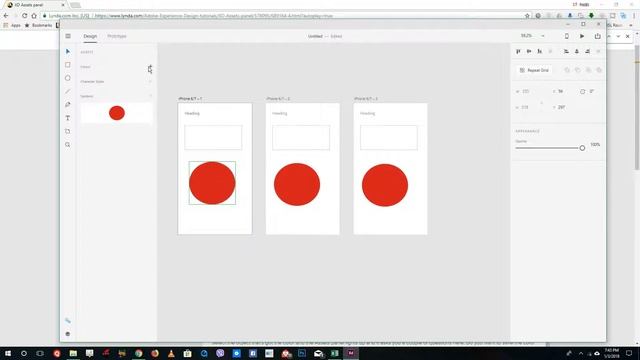Screen dimensions: 640x360
Task: Select the Text tool
Action: pos(68,118)
